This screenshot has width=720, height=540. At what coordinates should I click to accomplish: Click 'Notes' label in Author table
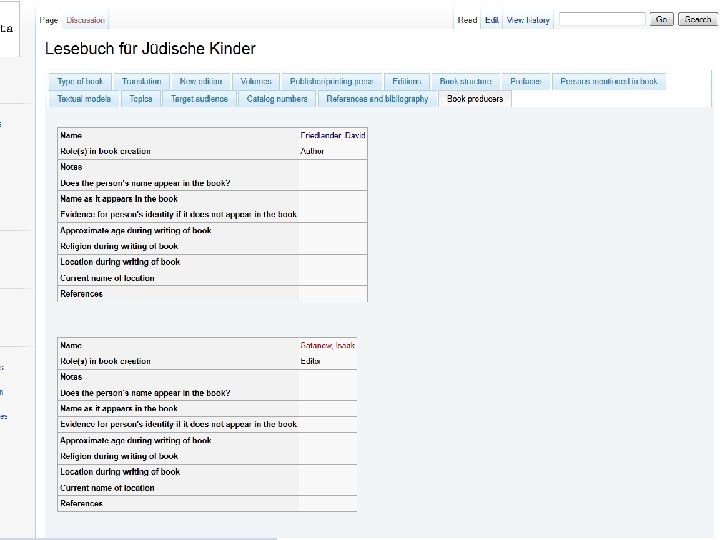click(x=71, y=167)
